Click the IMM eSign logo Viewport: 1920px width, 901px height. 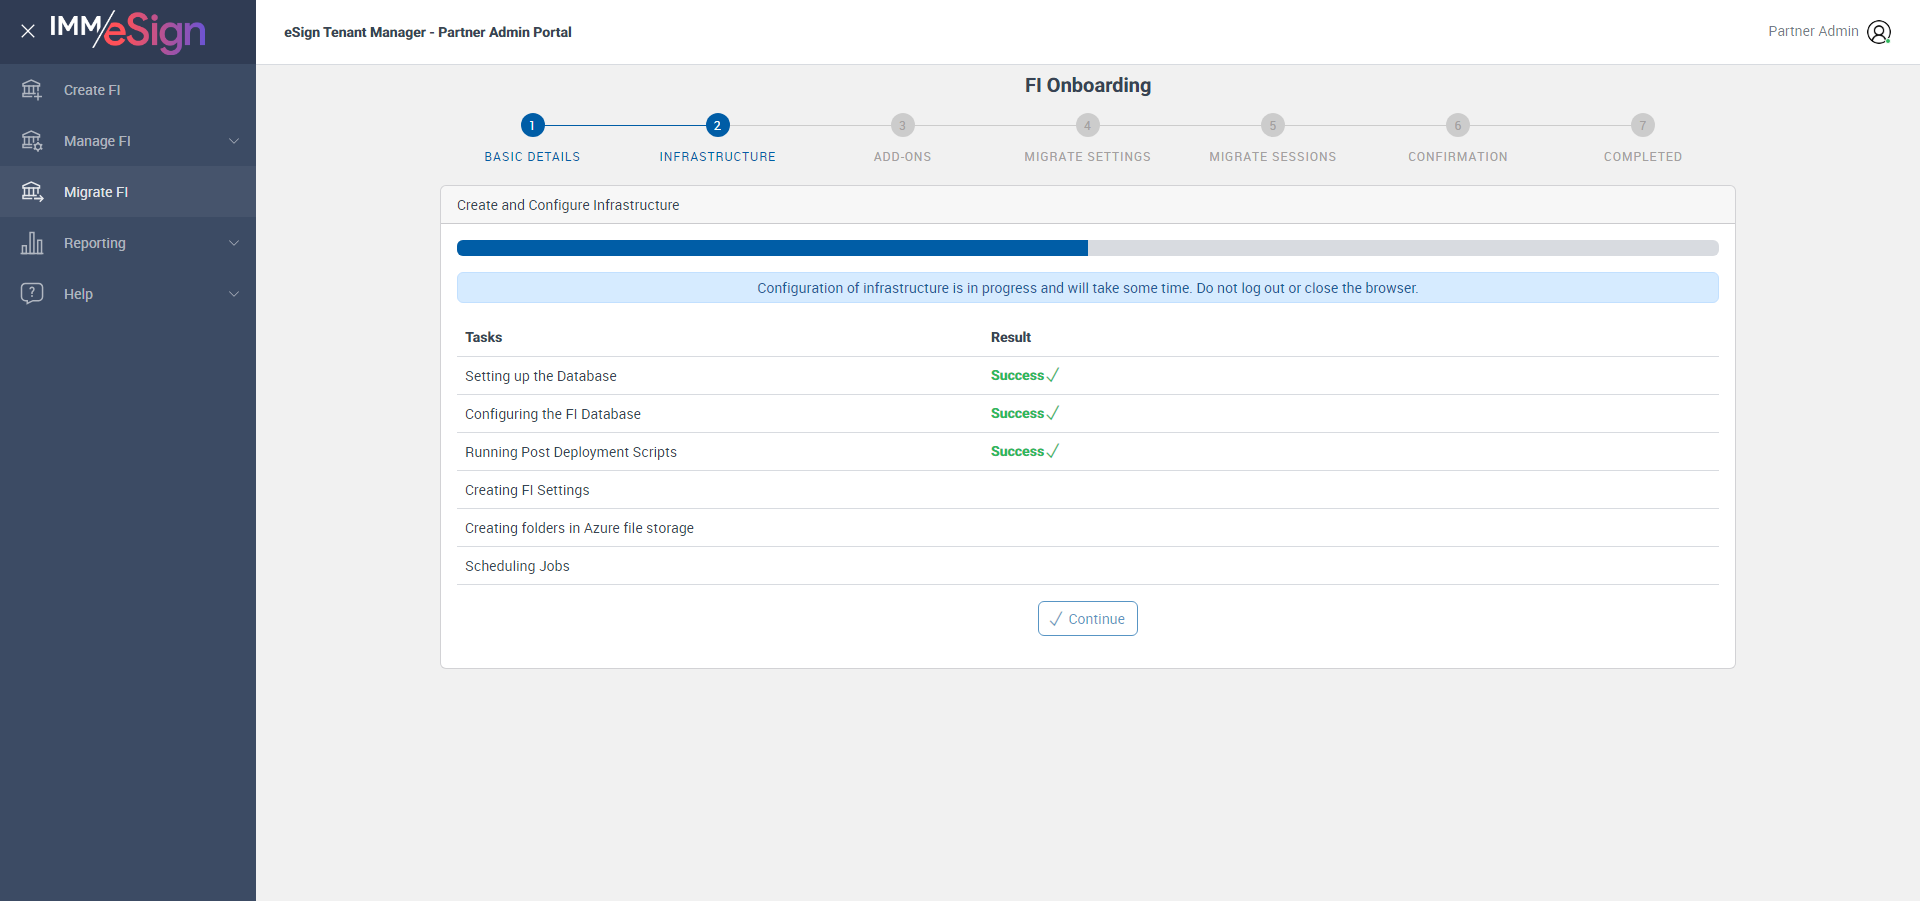click(127, 32)
